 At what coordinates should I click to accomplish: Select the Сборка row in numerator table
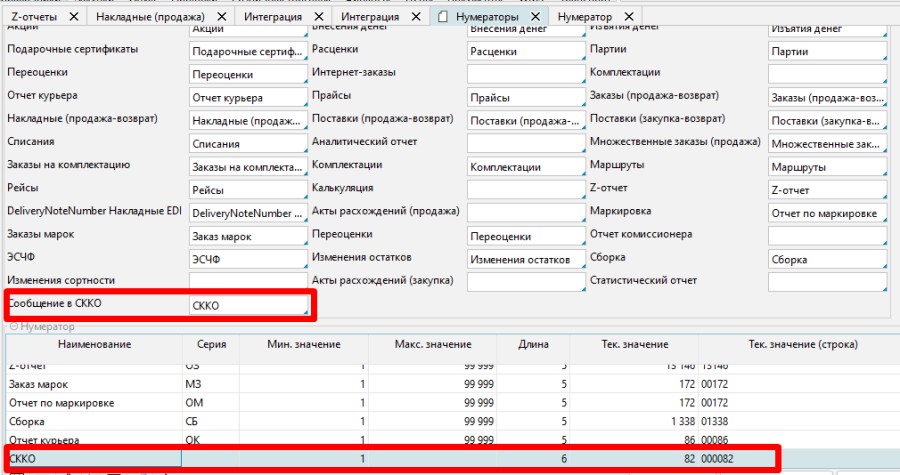94,421
